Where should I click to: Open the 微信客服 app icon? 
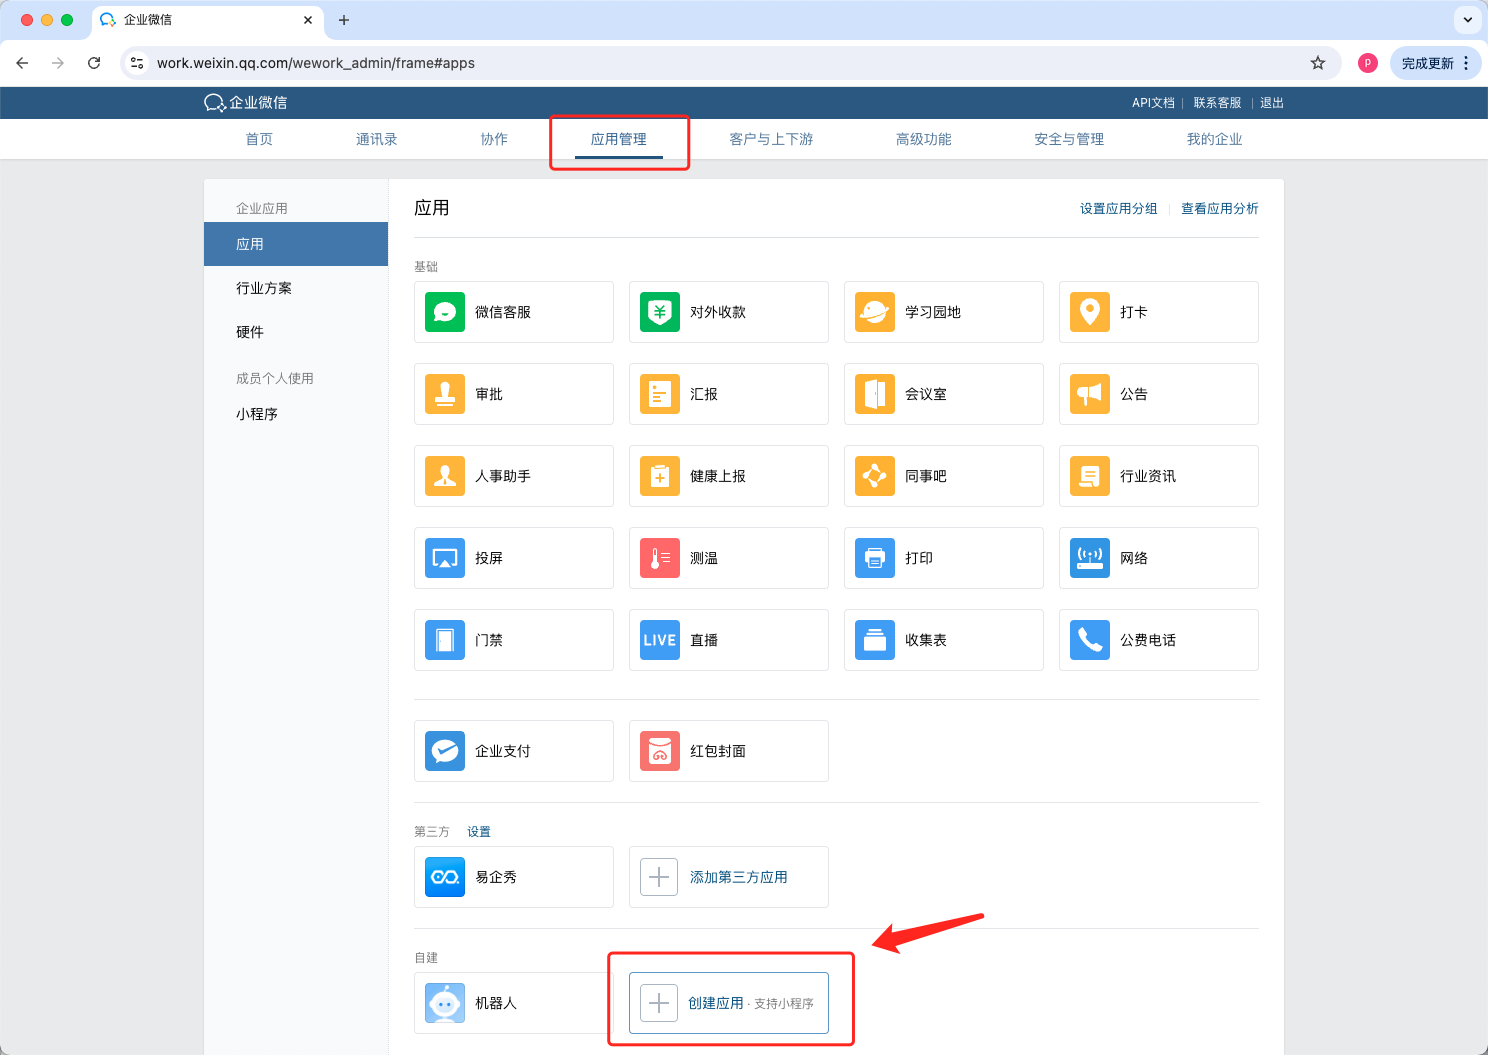click(x=445, y=312)
